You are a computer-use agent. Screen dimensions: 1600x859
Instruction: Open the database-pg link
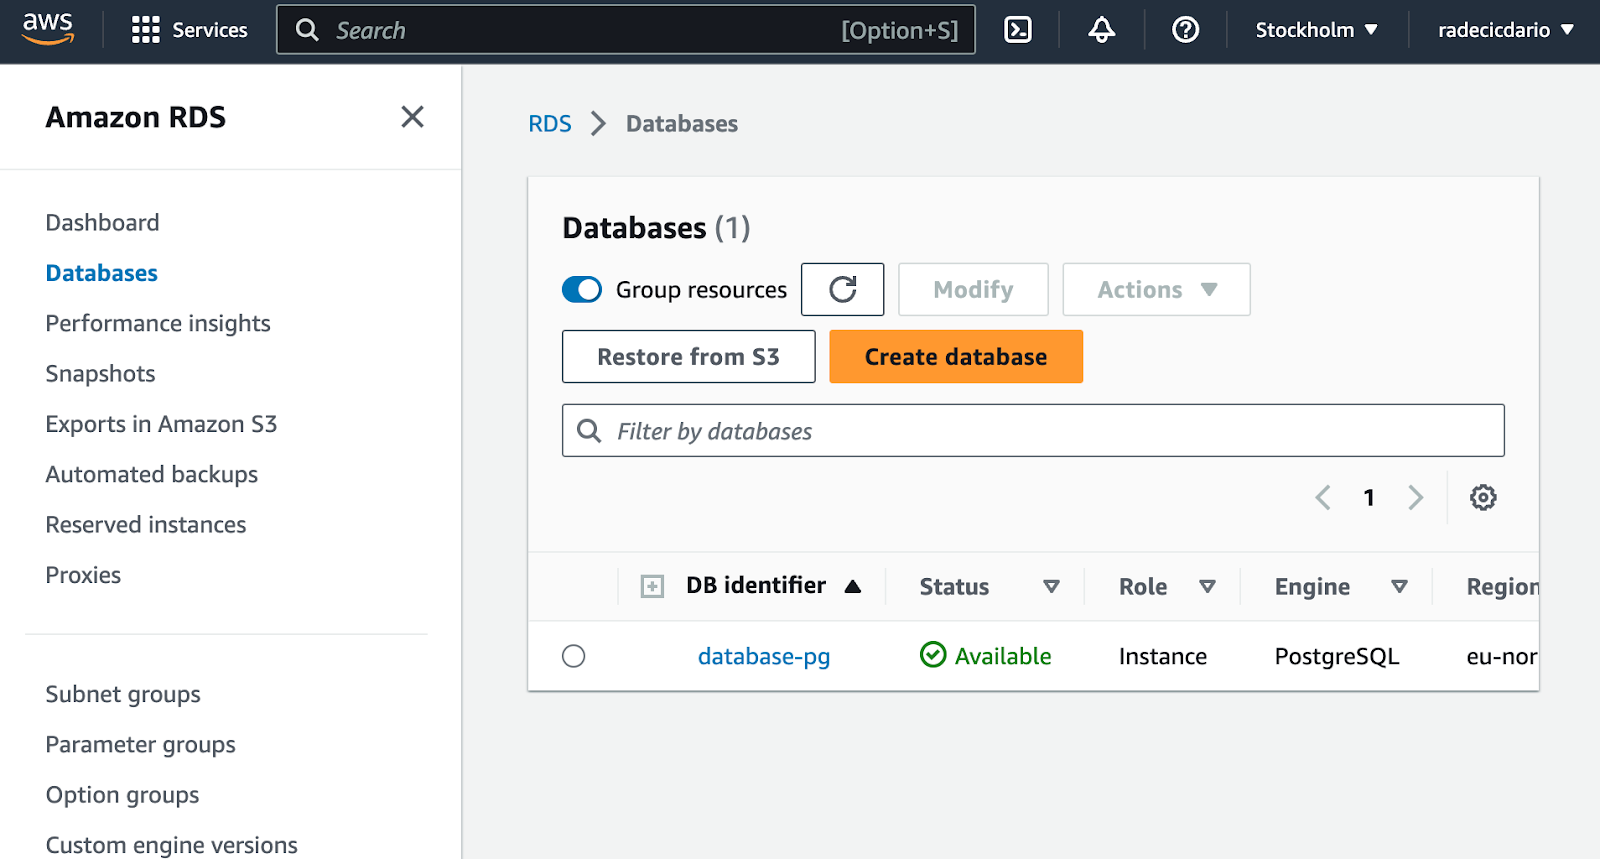click(x=764, y=656)
